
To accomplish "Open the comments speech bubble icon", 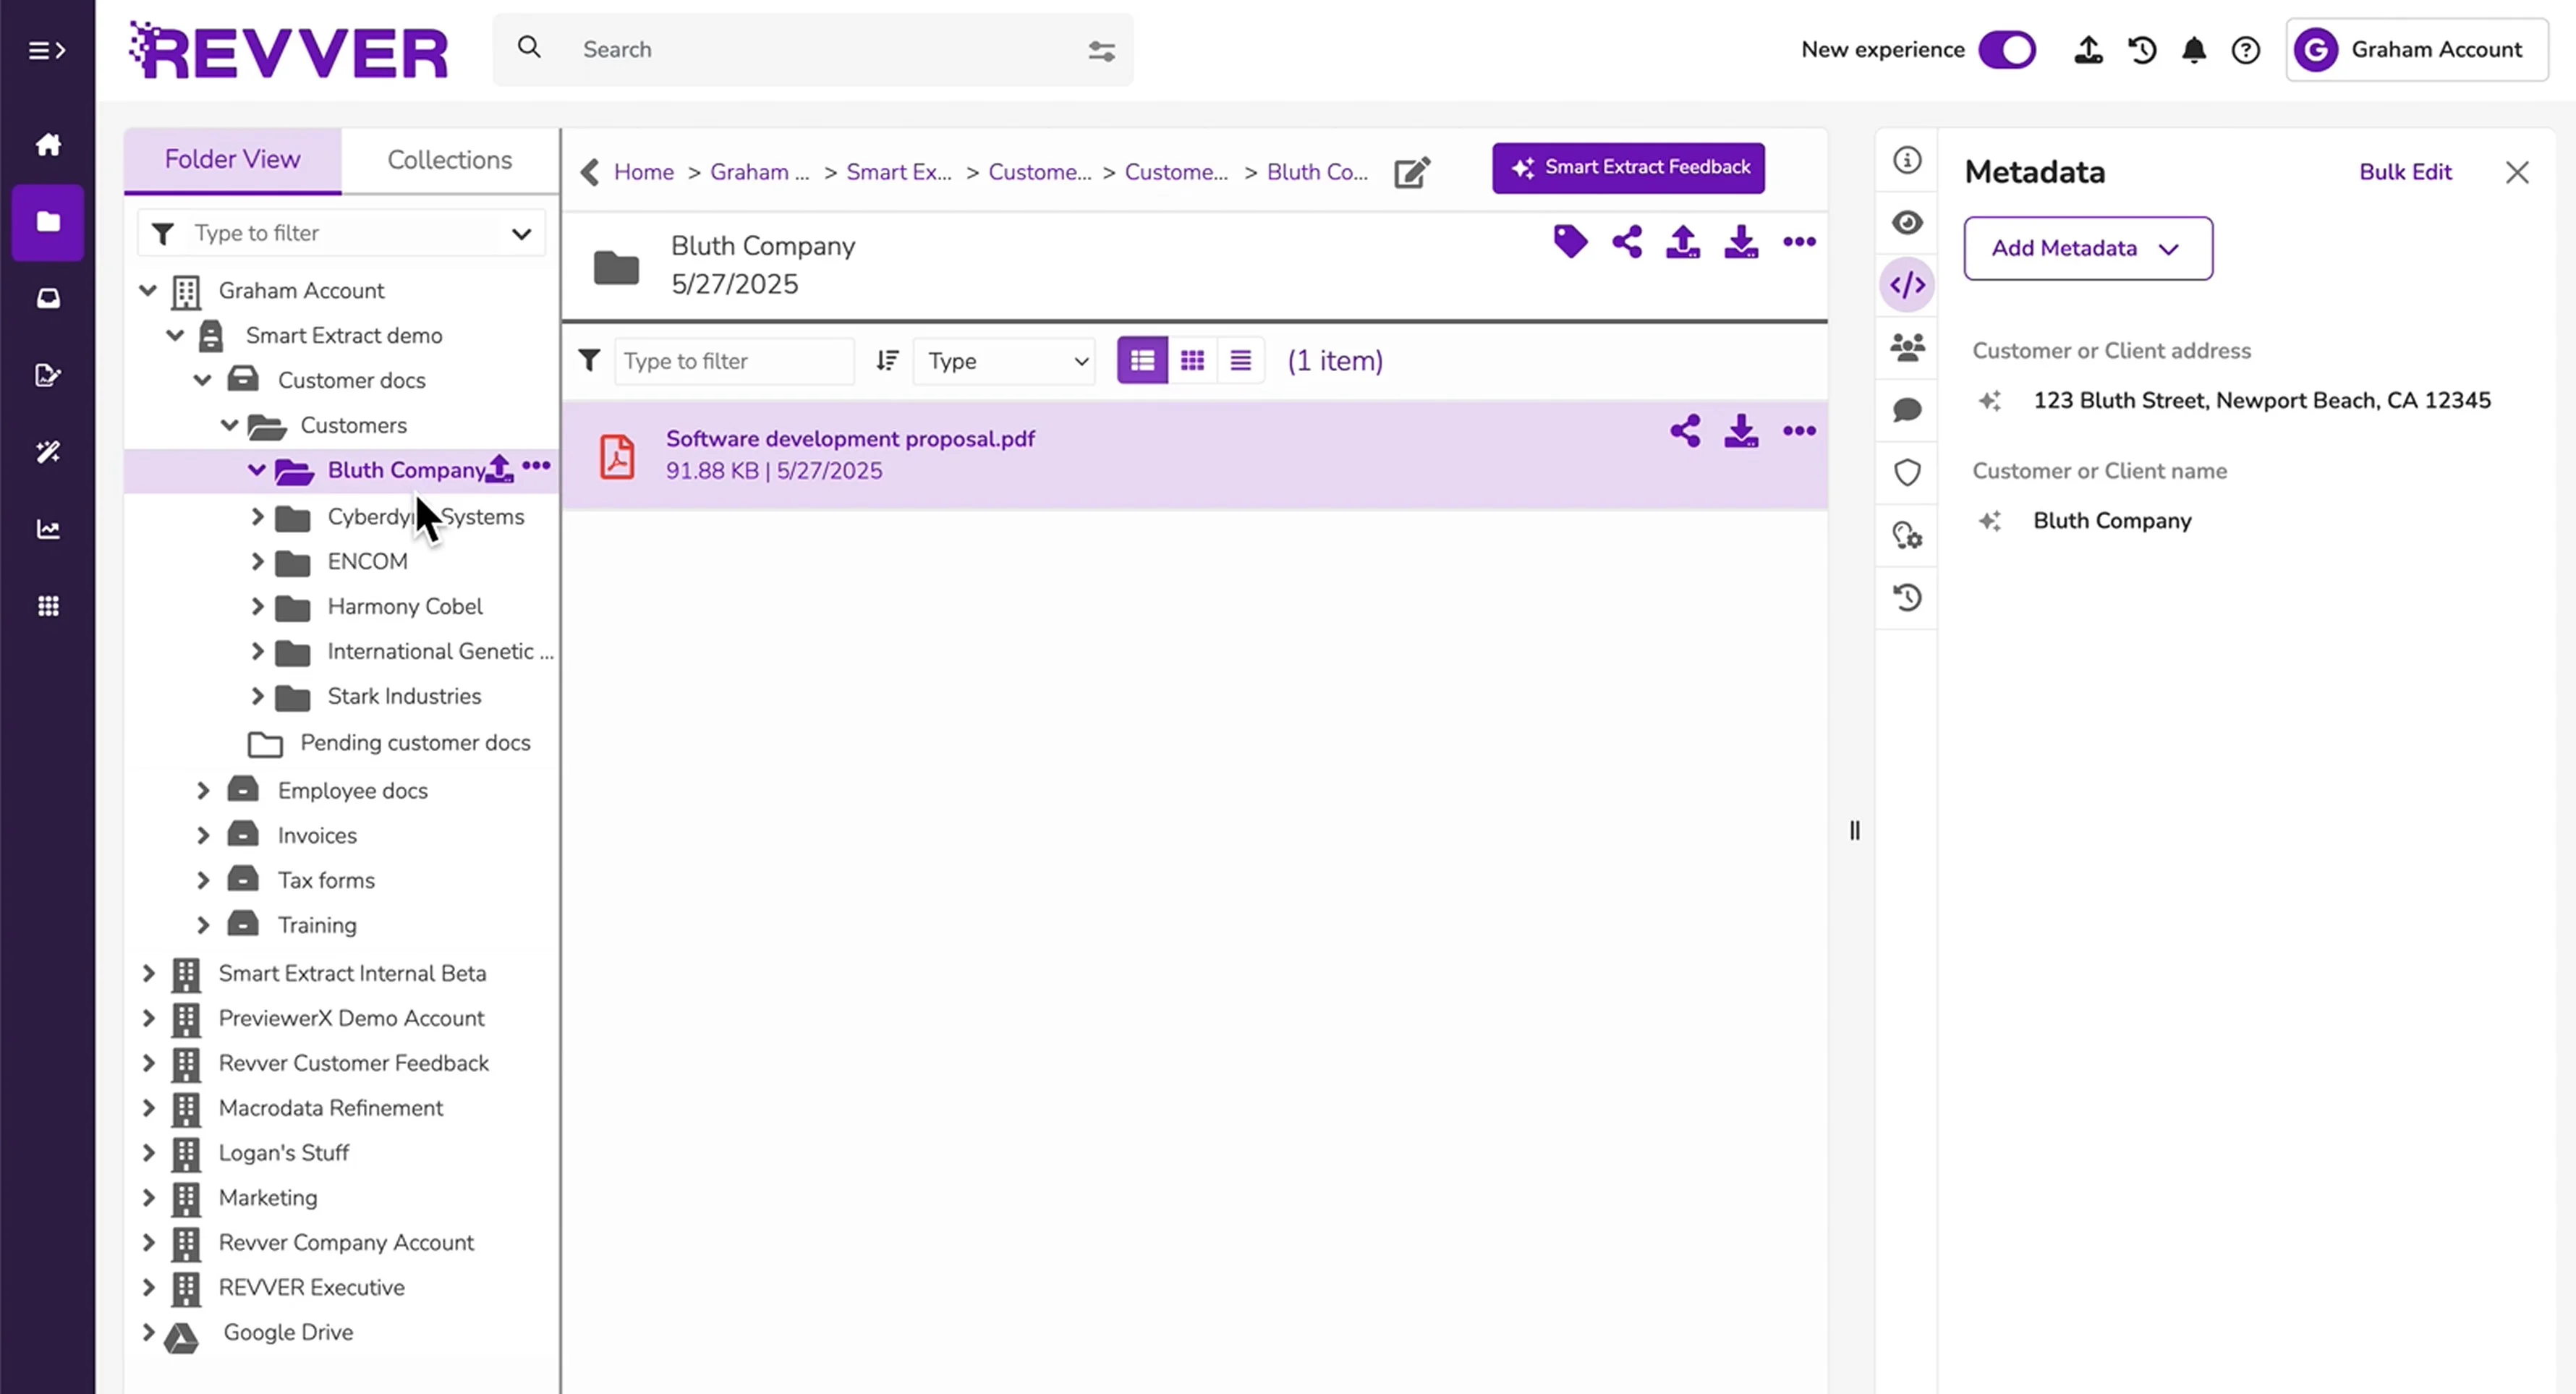I will [1907, 410].
